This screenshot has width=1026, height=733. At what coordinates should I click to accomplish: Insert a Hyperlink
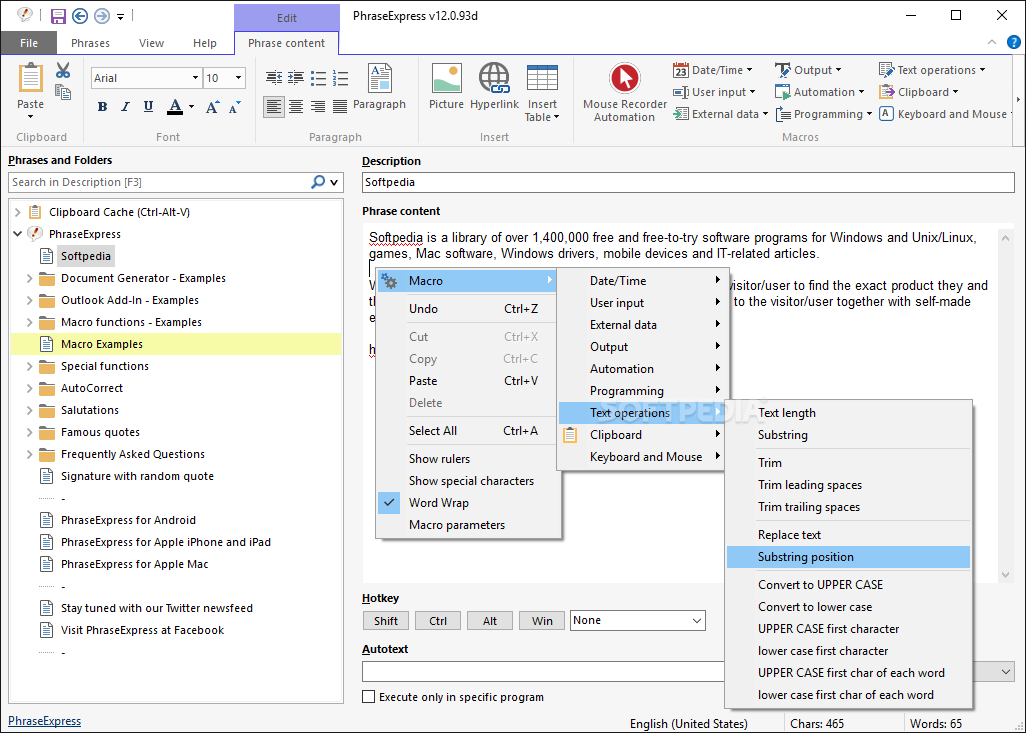click(494, 86)
